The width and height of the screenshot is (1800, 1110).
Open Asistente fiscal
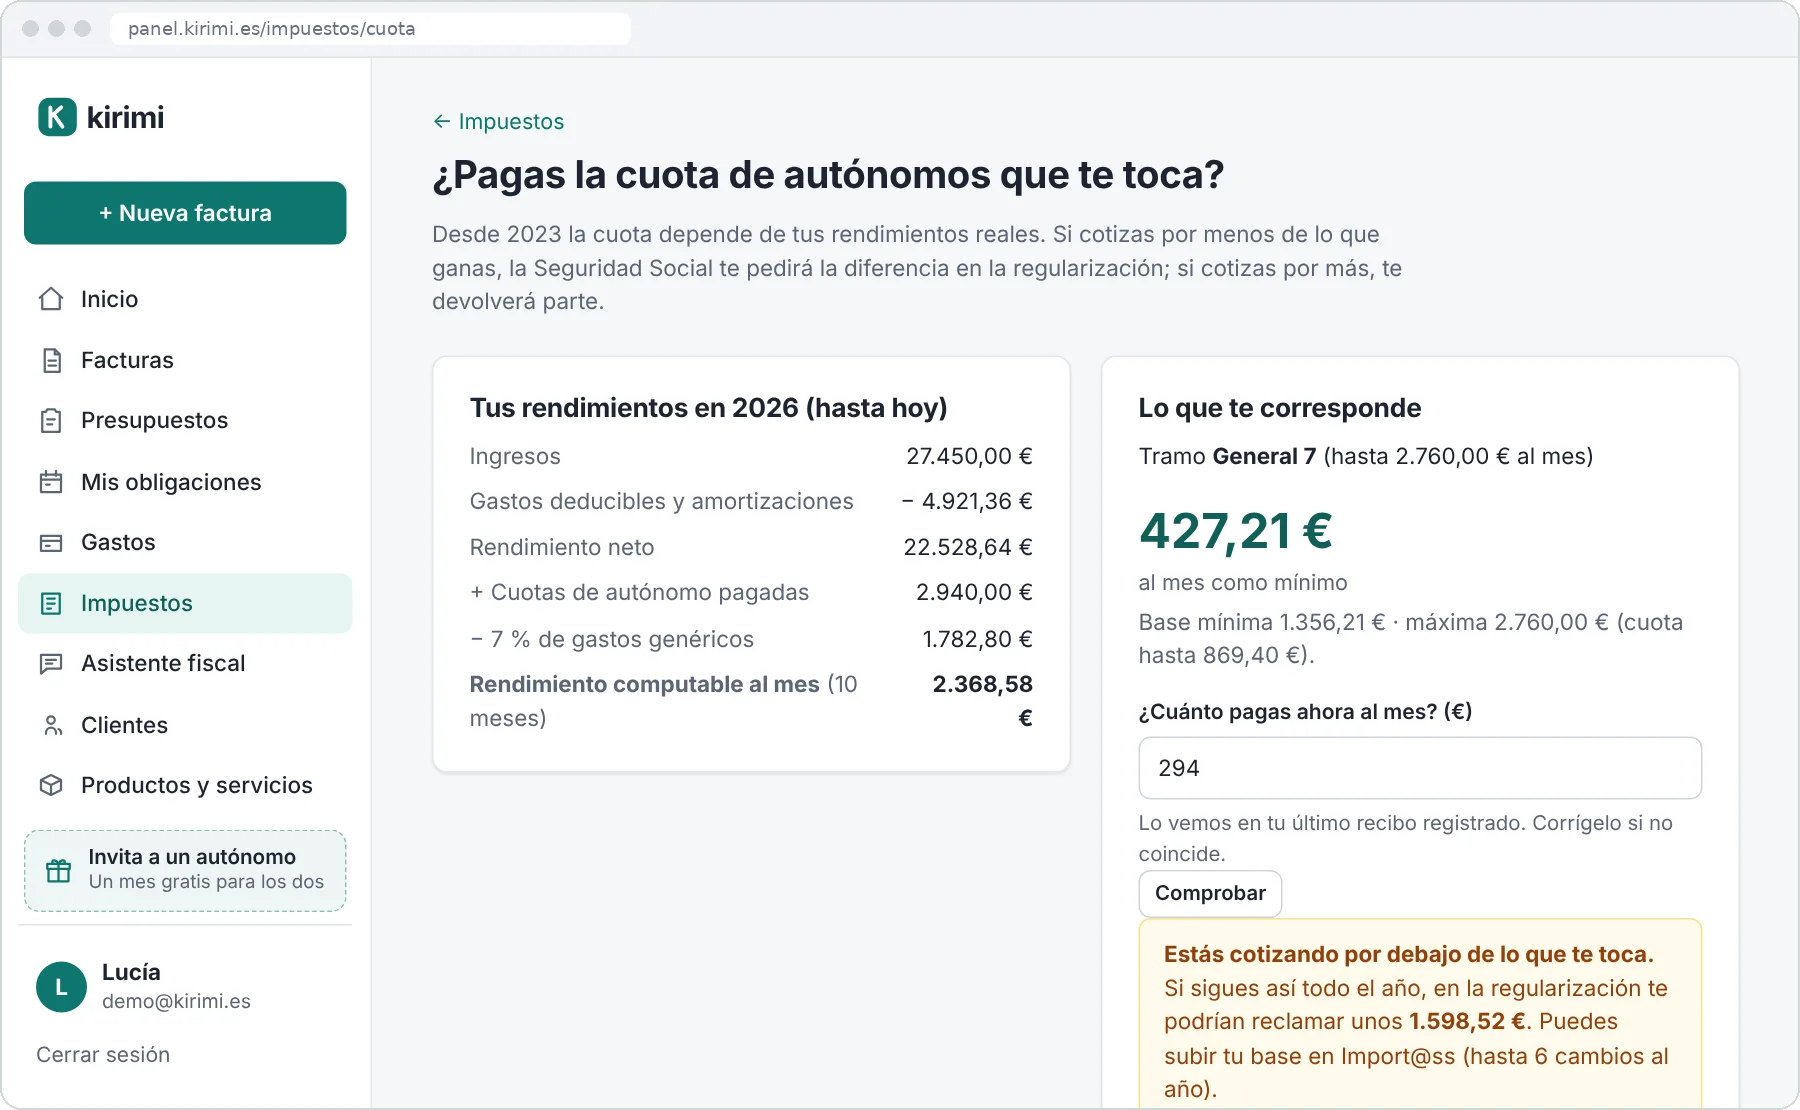[185, 664]
